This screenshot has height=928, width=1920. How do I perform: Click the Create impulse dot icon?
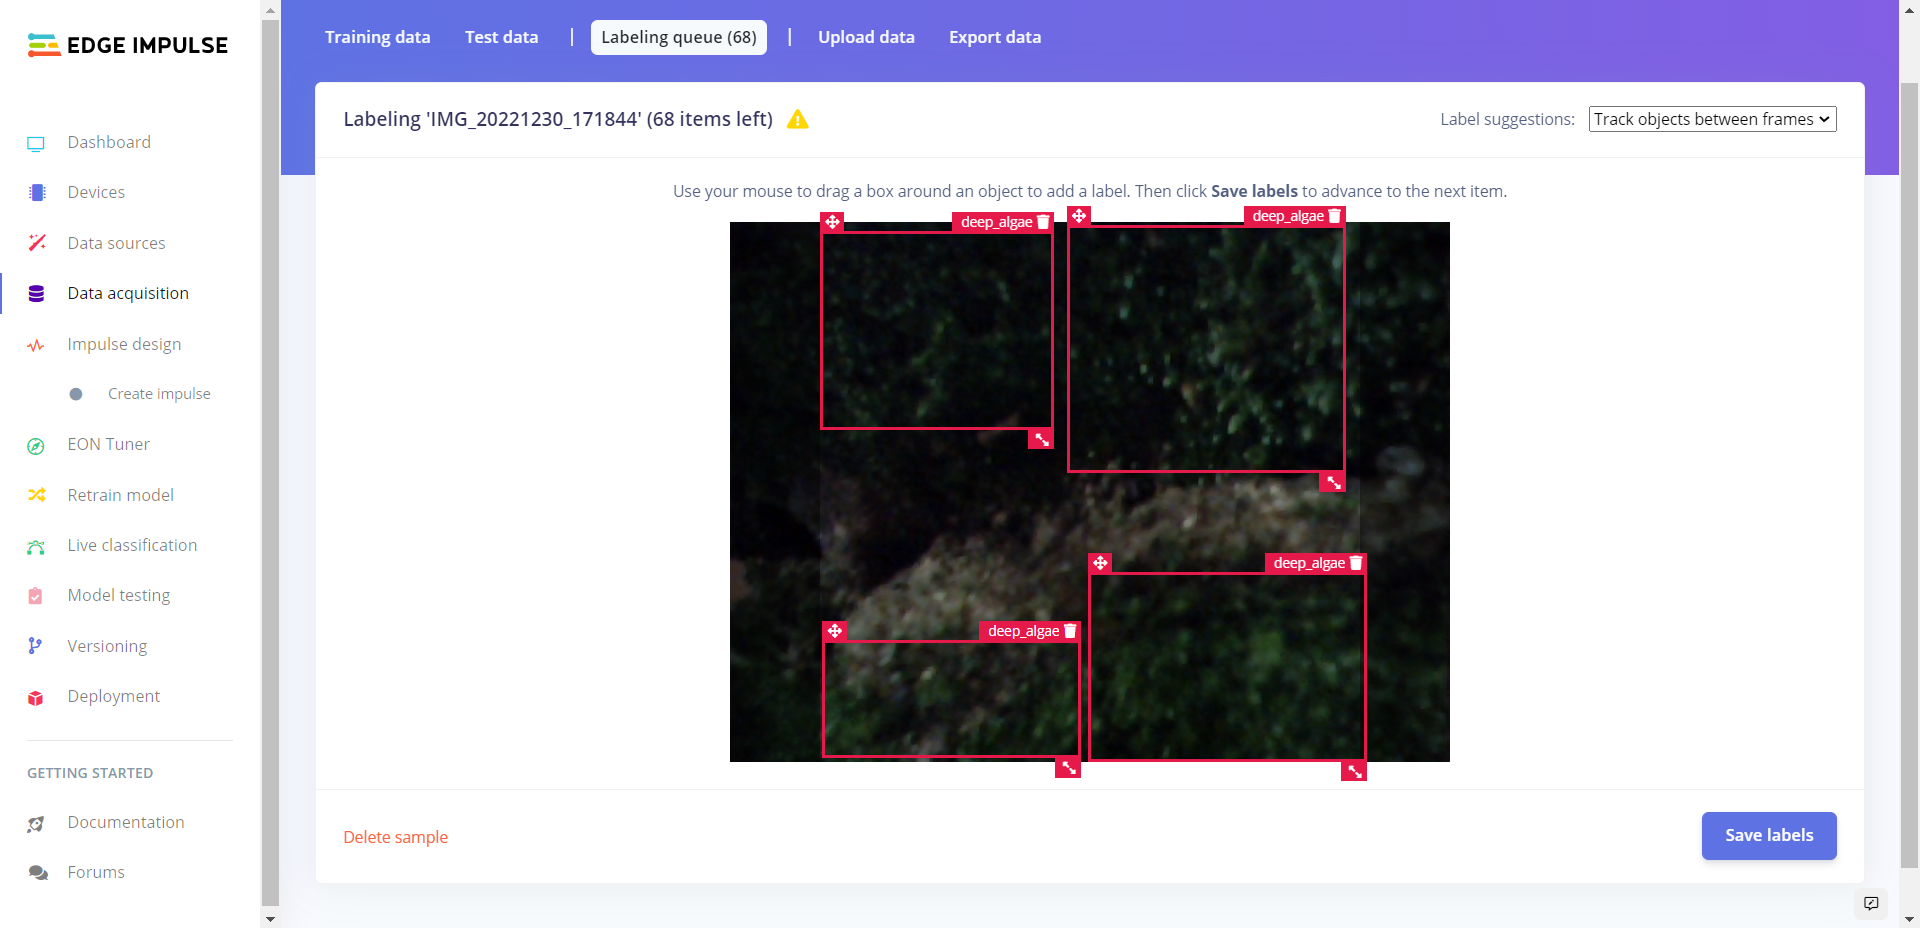[76, 394]
